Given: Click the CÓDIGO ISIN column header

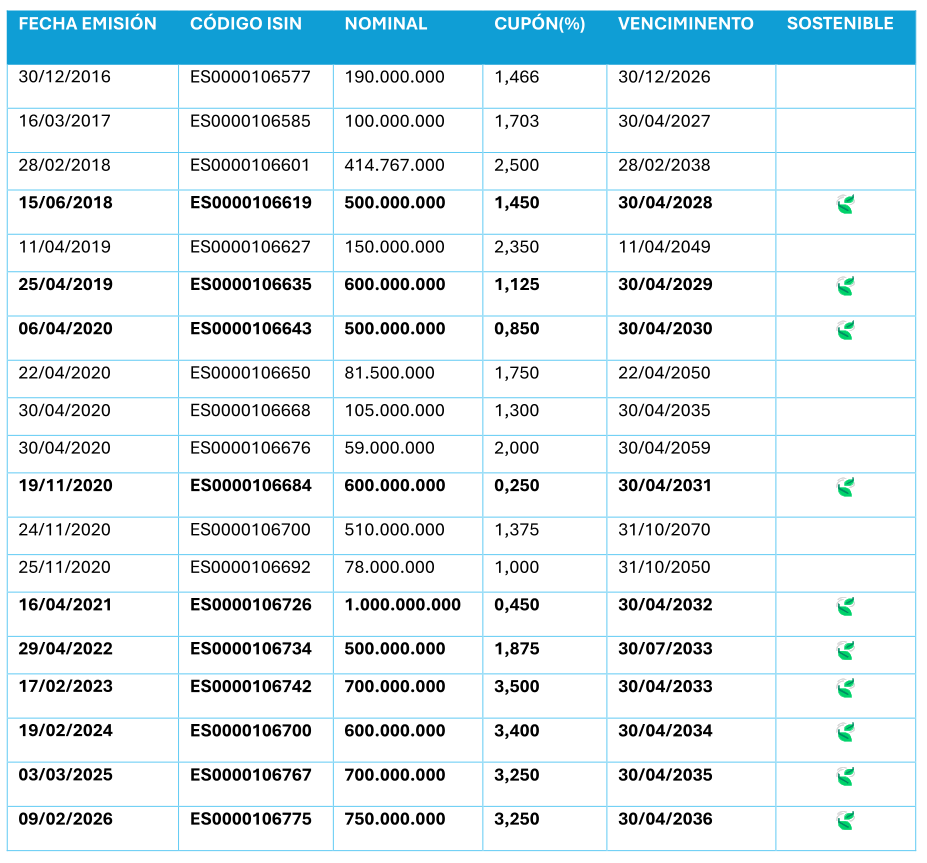Looking at the screenshot, I should (x=246, y=24).
